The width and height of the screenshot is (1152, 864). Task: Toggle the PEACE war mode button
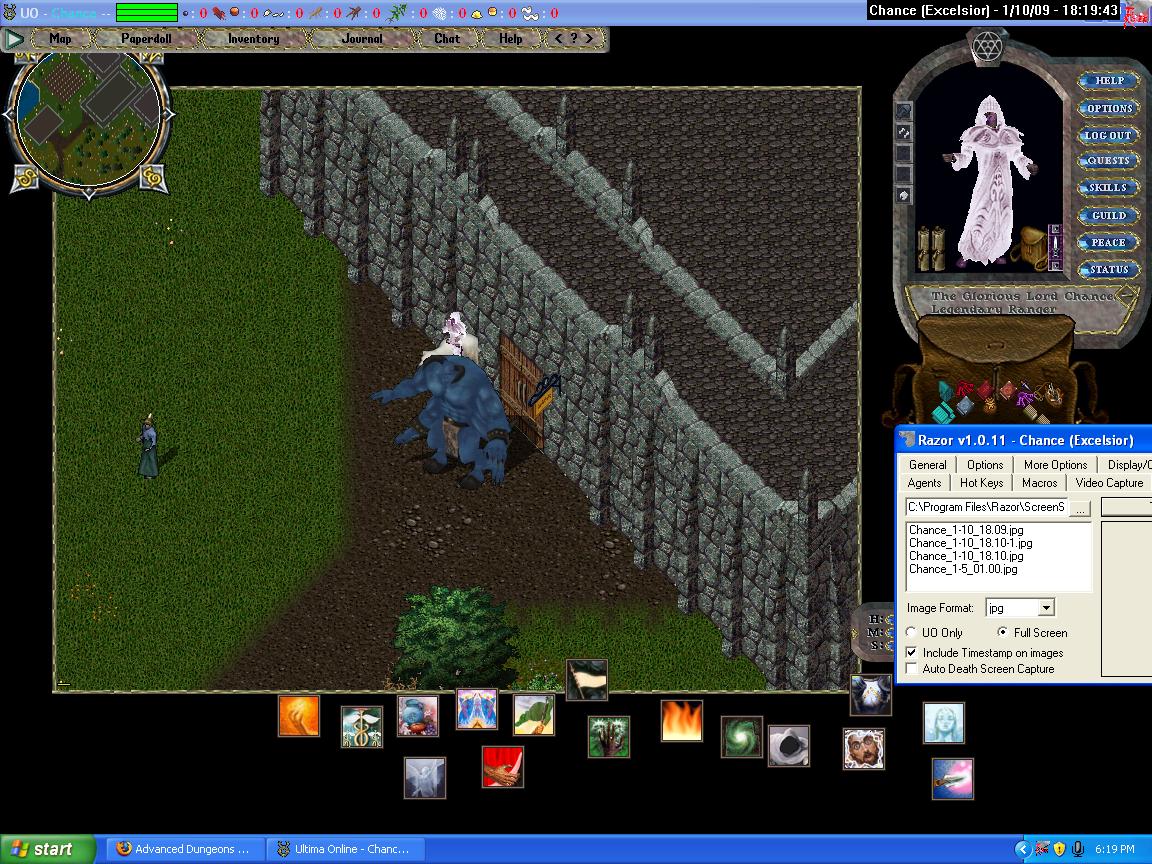coord(1109,242)
